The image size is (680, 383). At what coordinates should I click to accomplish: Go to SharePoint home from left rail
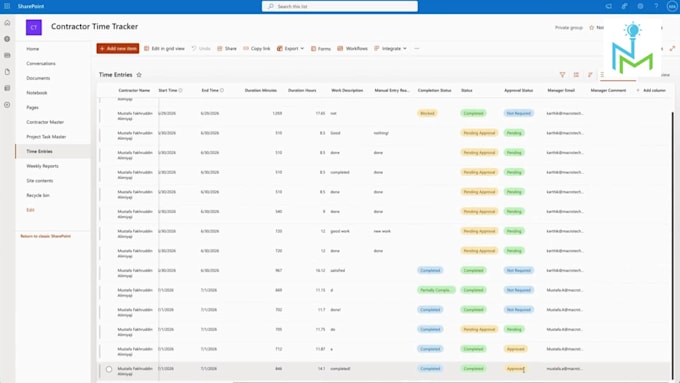7,23
